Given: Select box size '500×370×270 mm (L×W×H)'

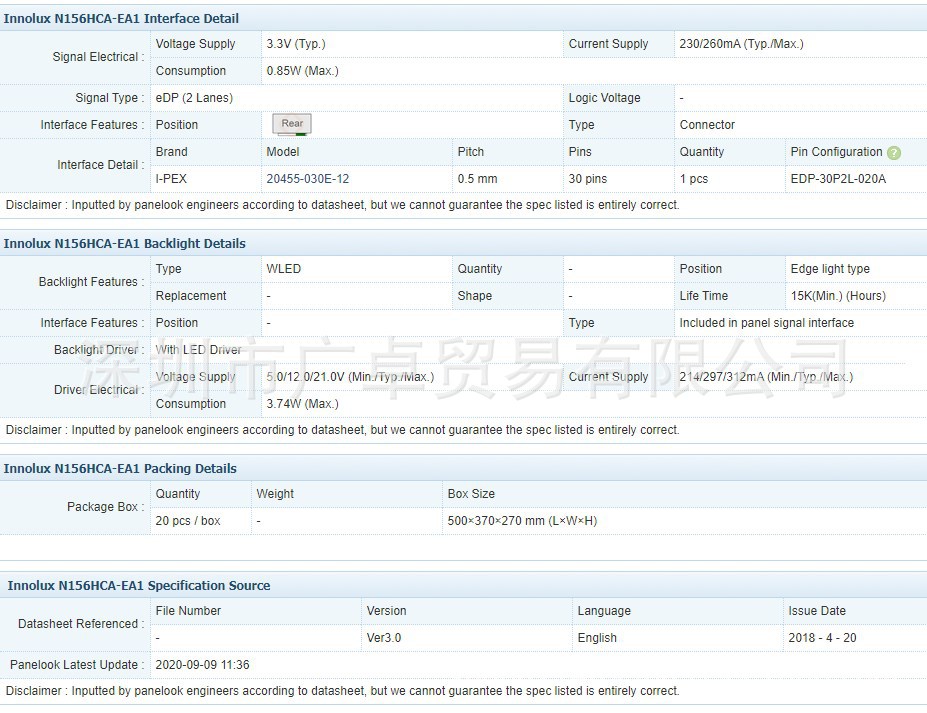Looking at the screenshot, I should tap(522, 521).
